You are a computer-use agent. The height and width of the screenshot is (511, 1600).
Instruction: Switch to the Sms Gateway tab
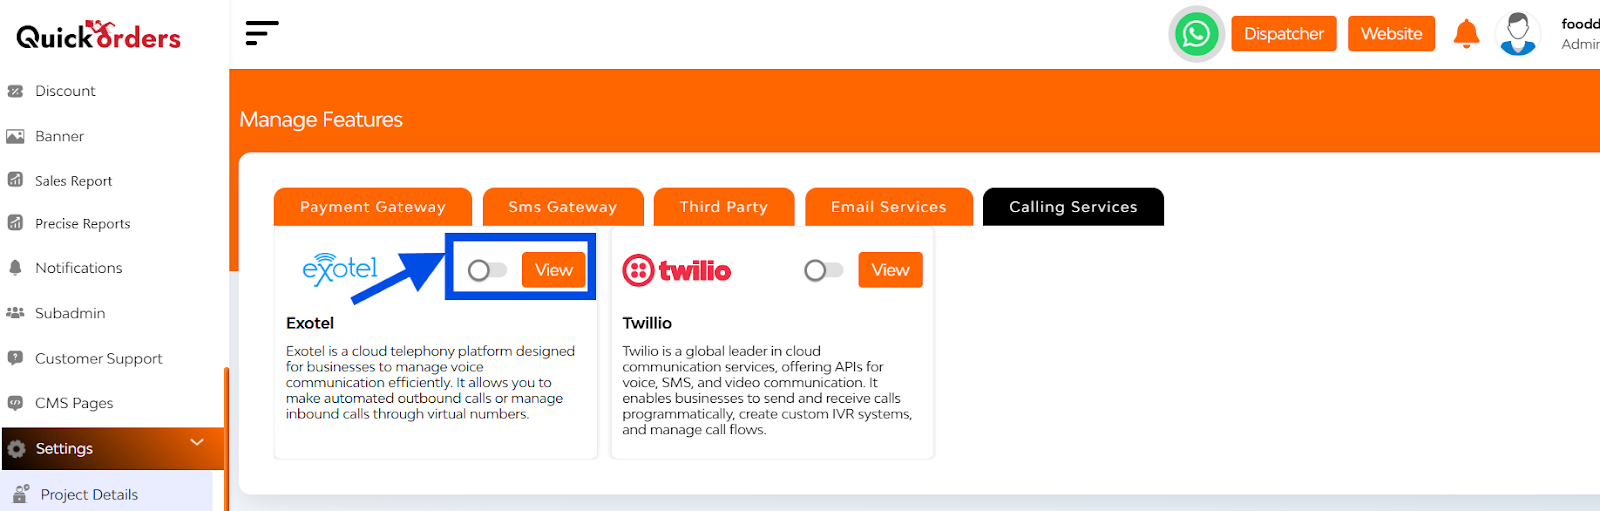pyautogui.click(x=563, y=206)
